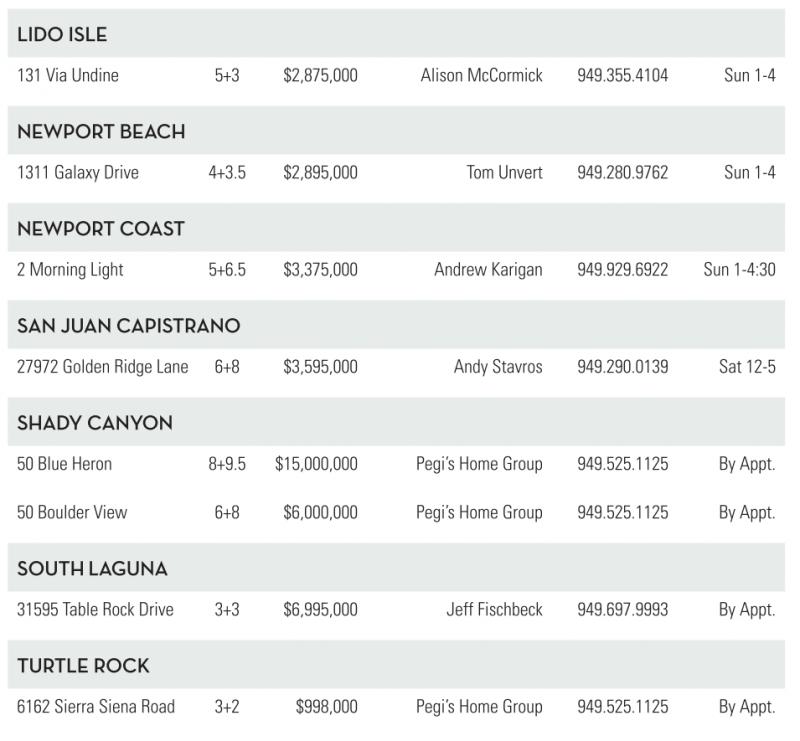The width and height of the screenshot is (800, 741).
Task: Click the $15,000,000 price
Action: pos(316,464)
